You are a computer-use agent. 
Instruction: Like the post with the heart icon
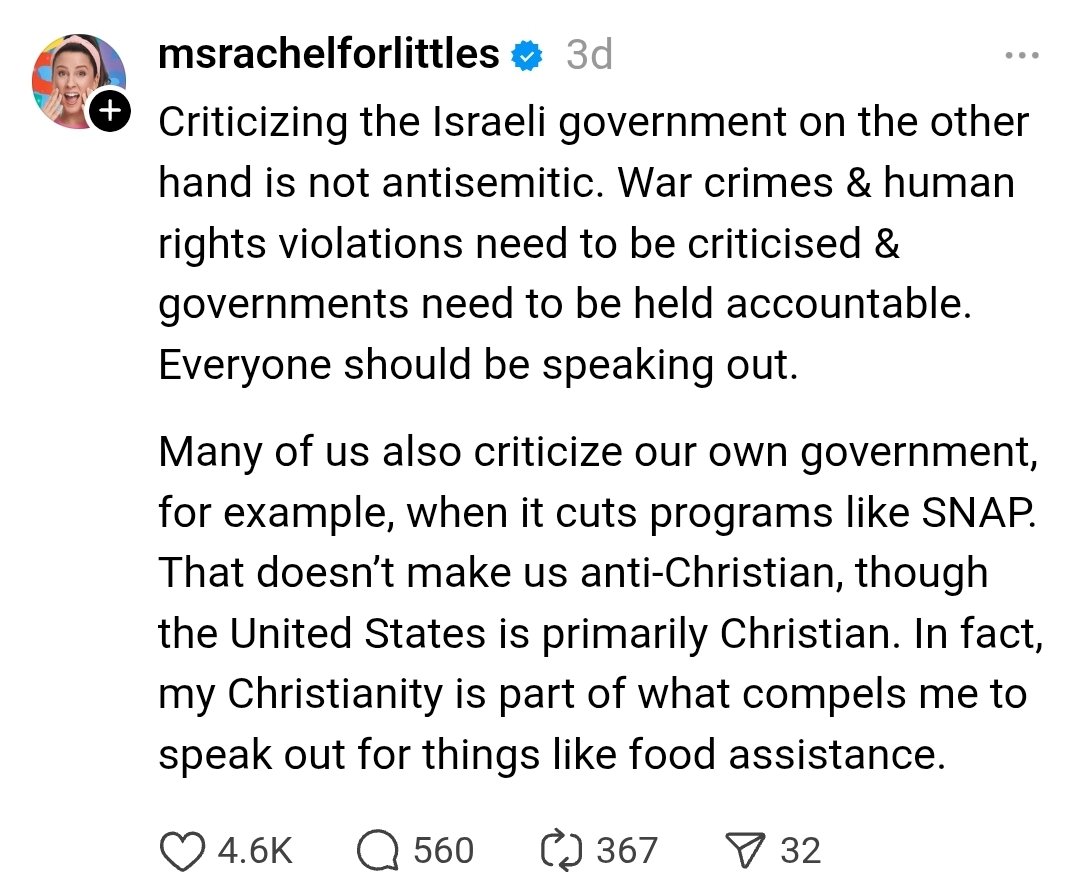click(x=181, y=851)
